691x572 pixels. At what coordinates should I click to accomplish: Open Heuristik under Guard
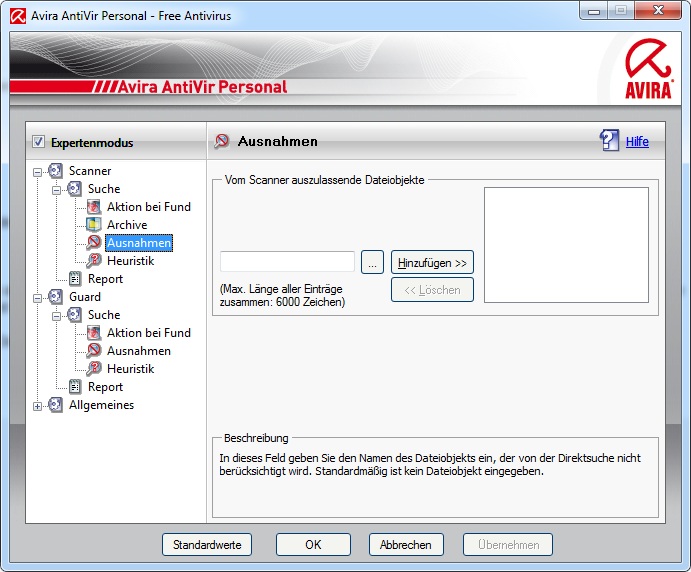coord(130,369)
